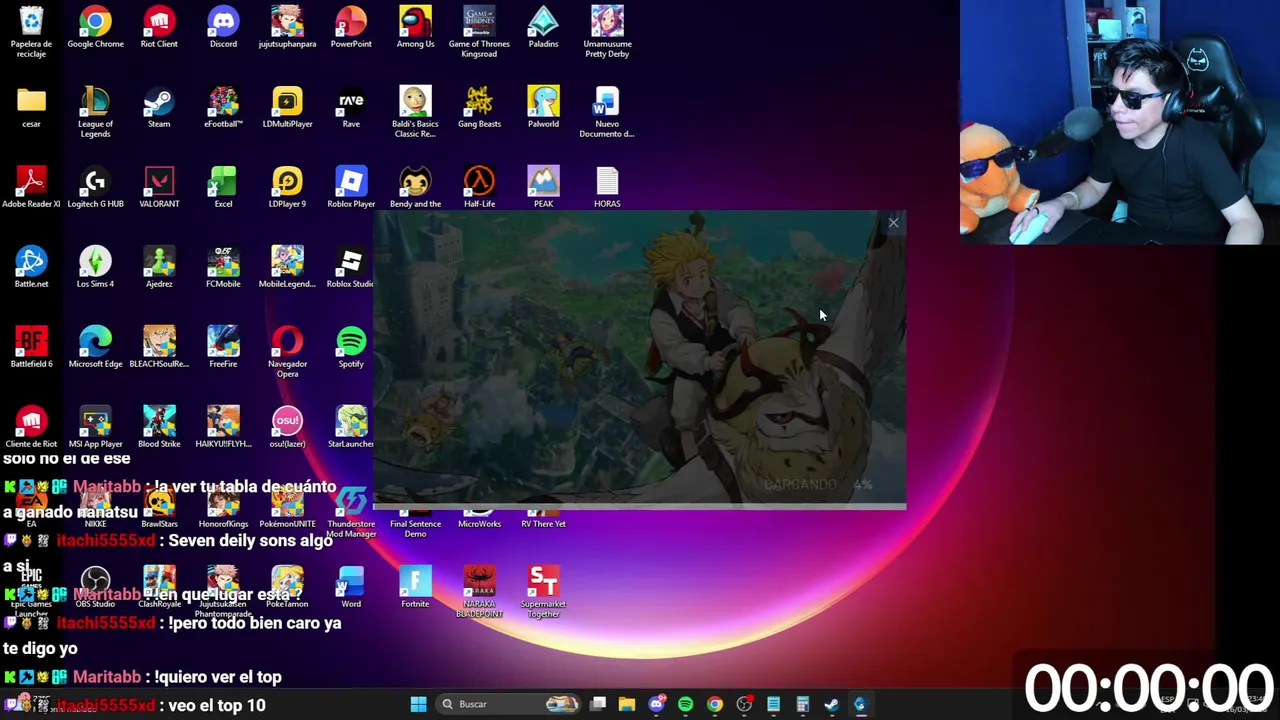Select the Word desktop shortcut
Screen dimensions: 1280x720
click(x=351, y=587)
